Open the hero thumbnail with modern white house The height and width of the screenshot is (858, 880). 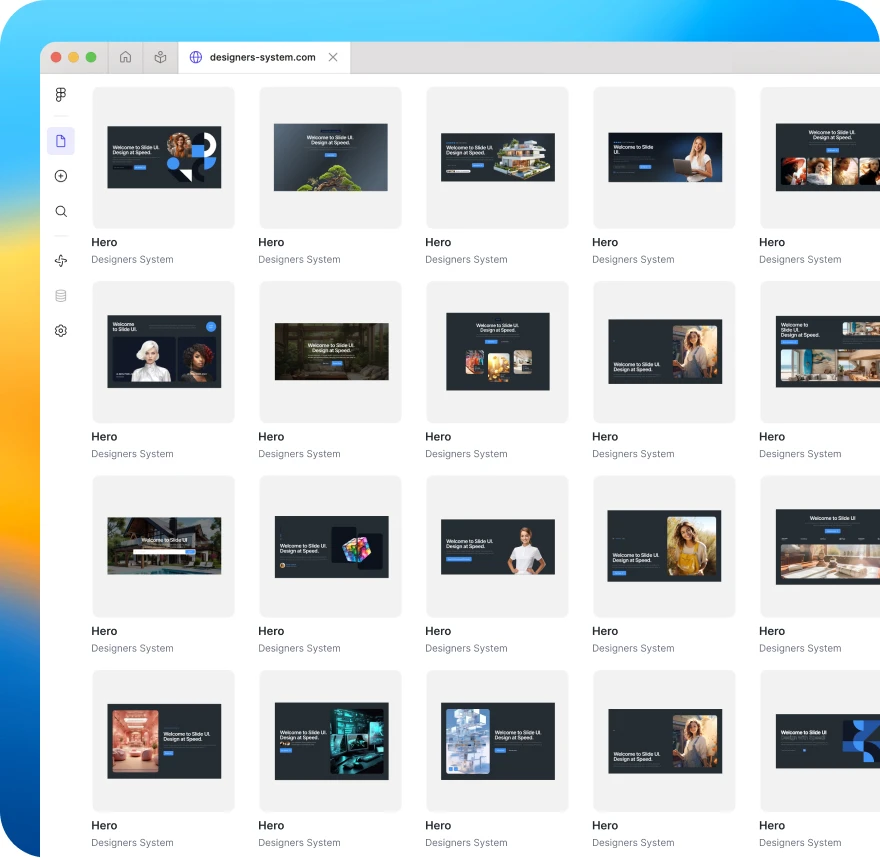tap(497, 157)
